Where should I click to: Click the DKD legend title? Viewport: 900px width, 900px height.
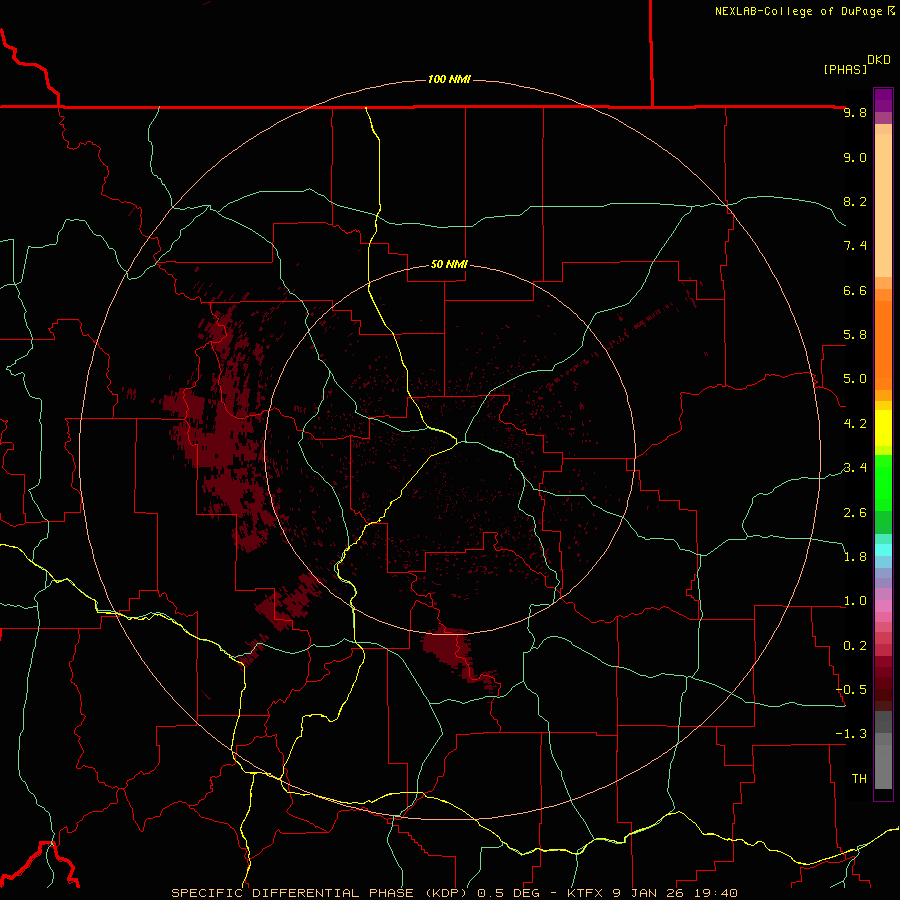tap(879, 60)
